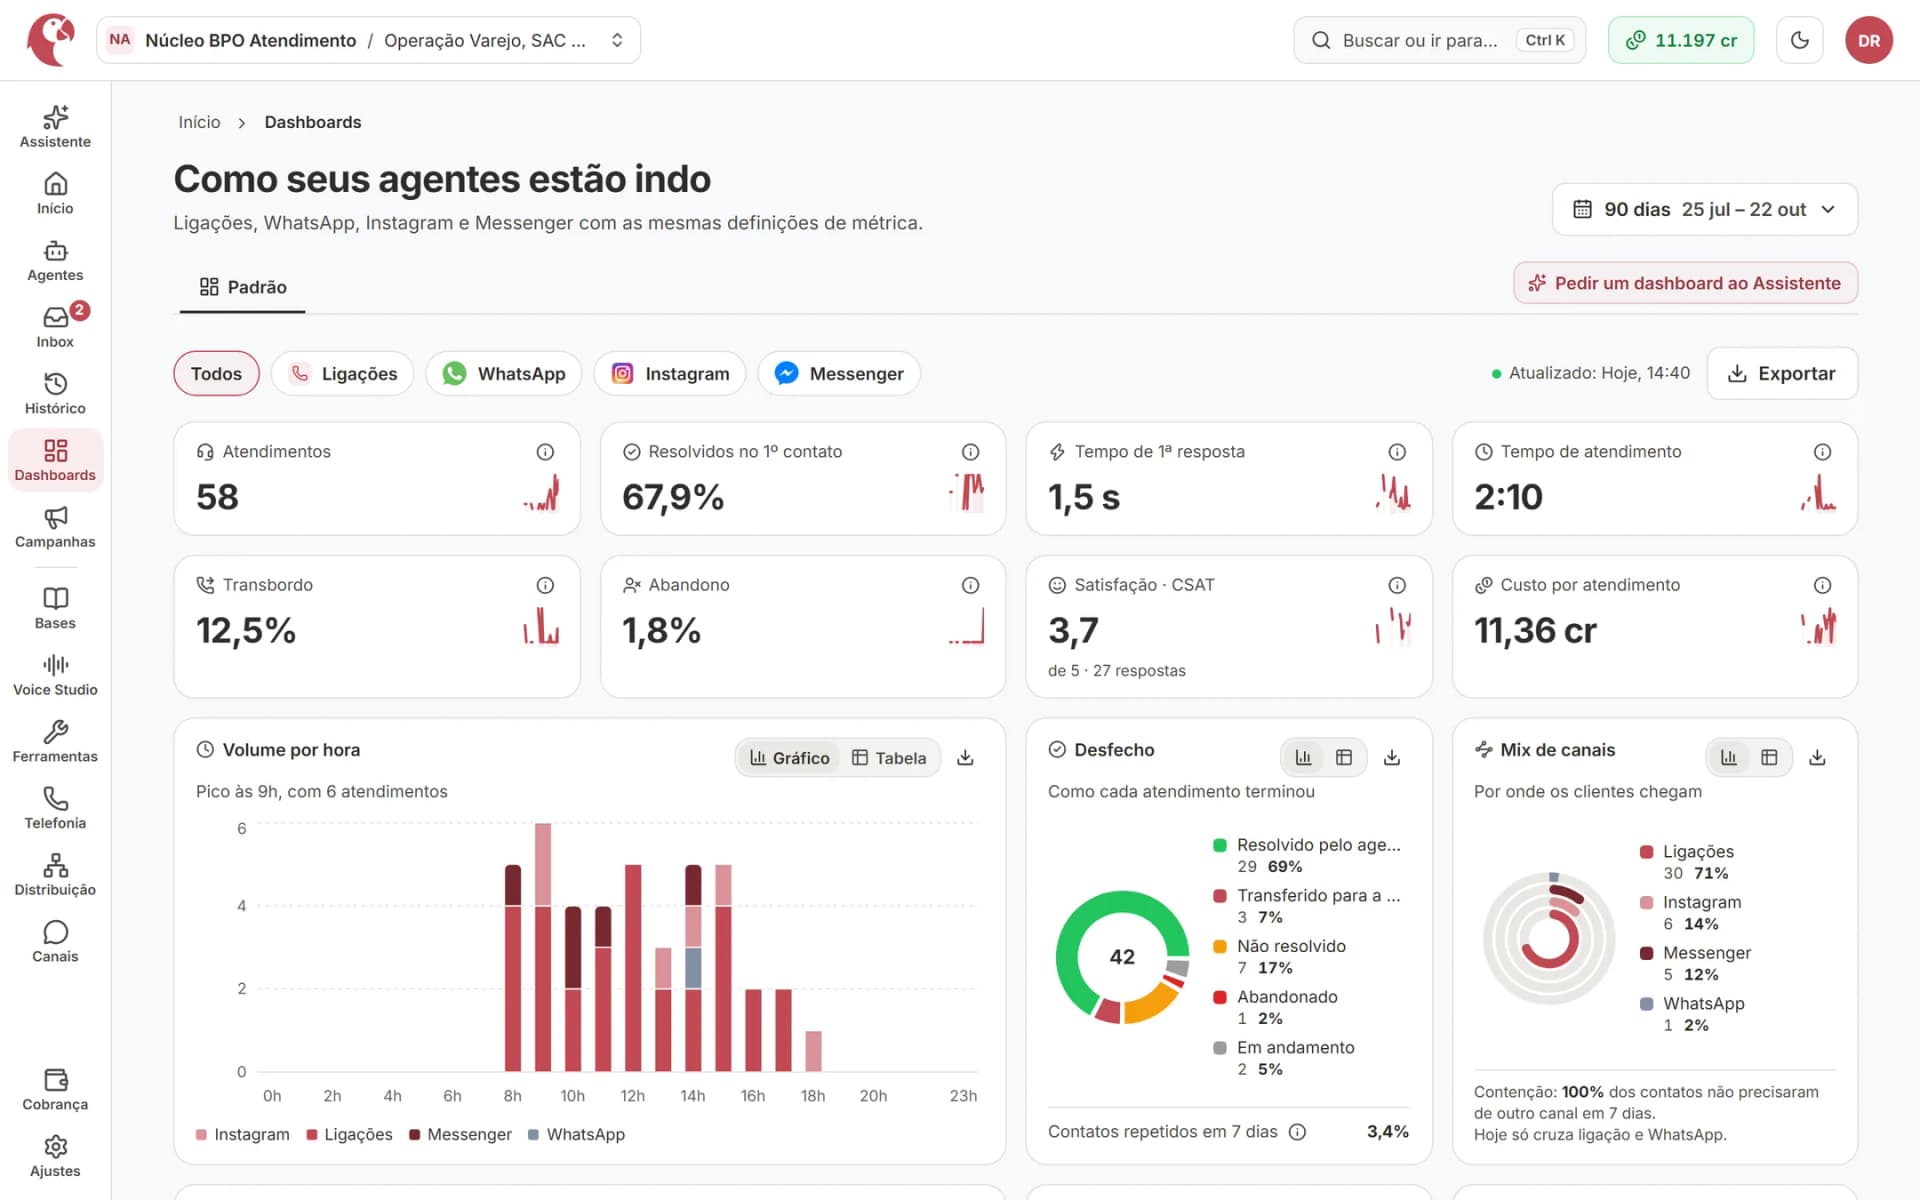Open Voice Studio in sidebar
The width and height of the screenshot is (1920, 1200).
click(55, 675)
